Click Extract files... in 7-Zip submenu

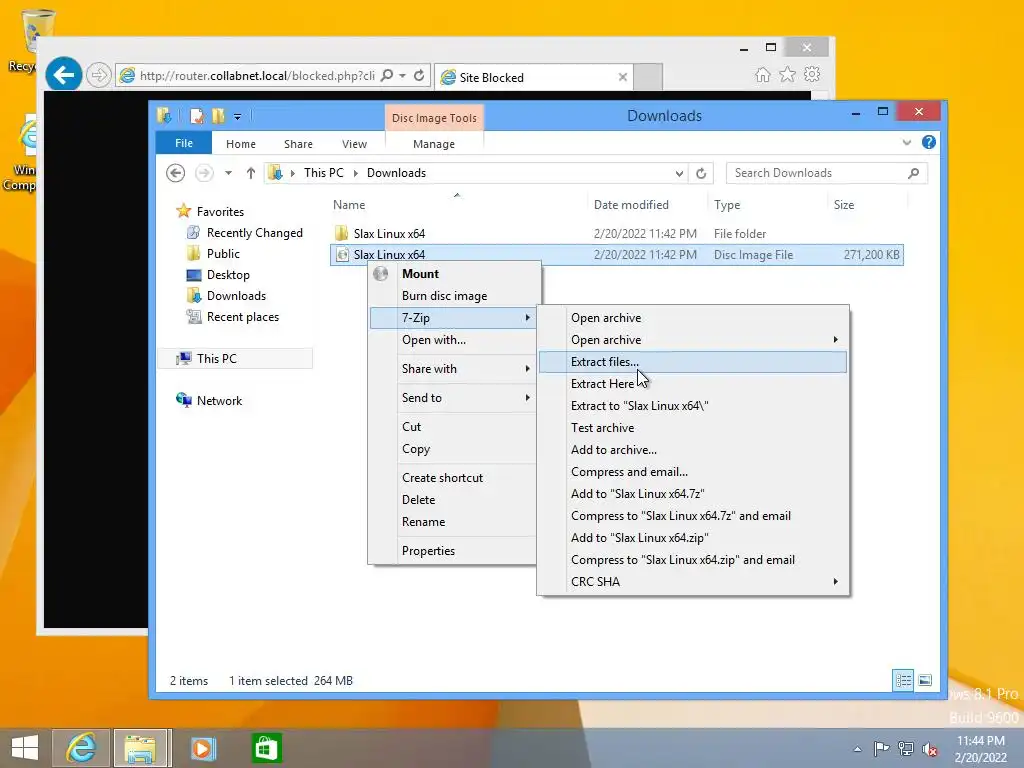(x=693, y=362)
